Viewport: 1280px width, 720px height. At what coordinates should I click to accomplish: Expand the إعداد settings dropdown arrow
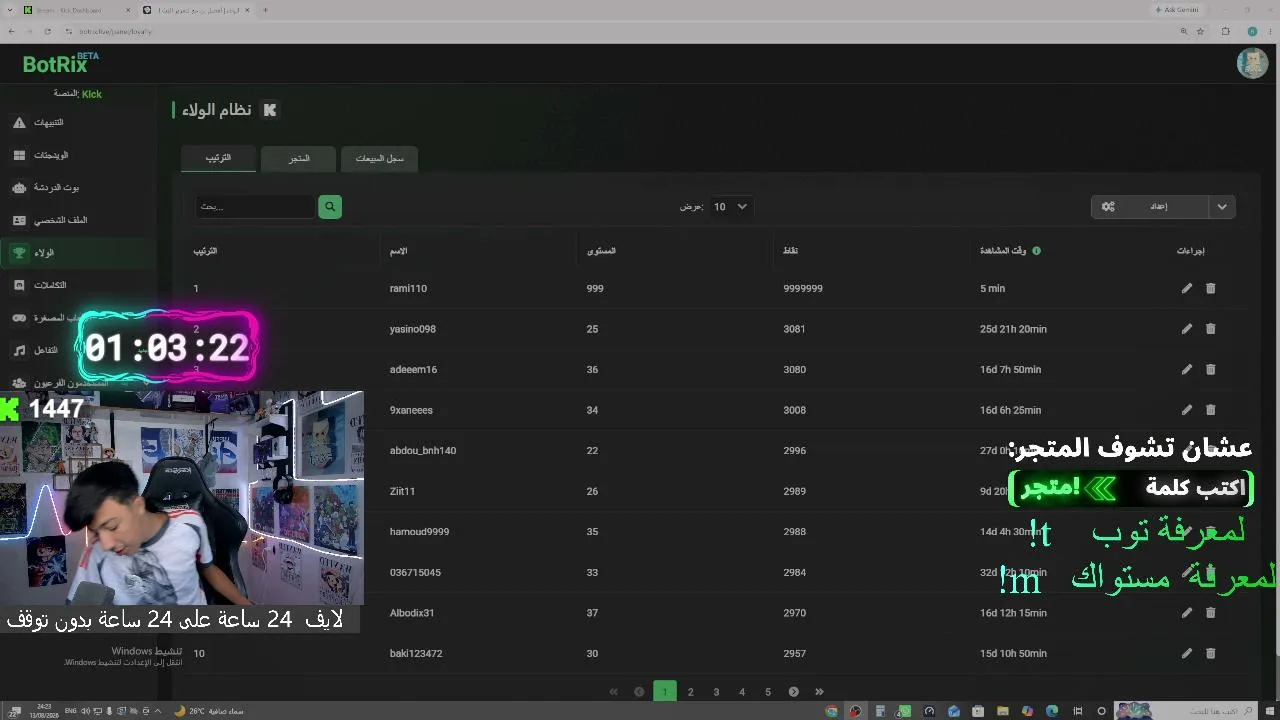click(1222, 206)
